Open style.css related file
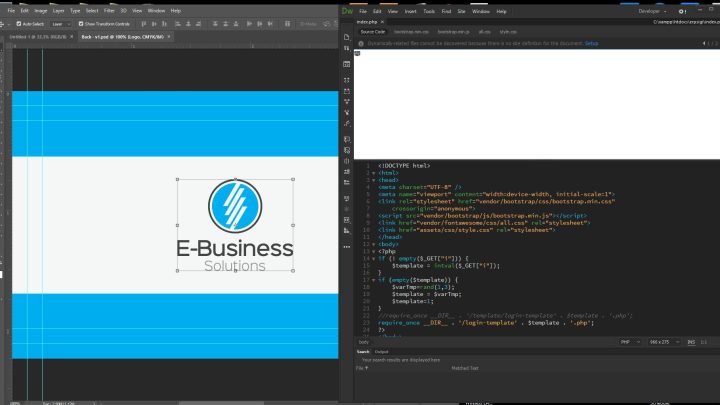 pyautogui.click(x=508, y=32)
